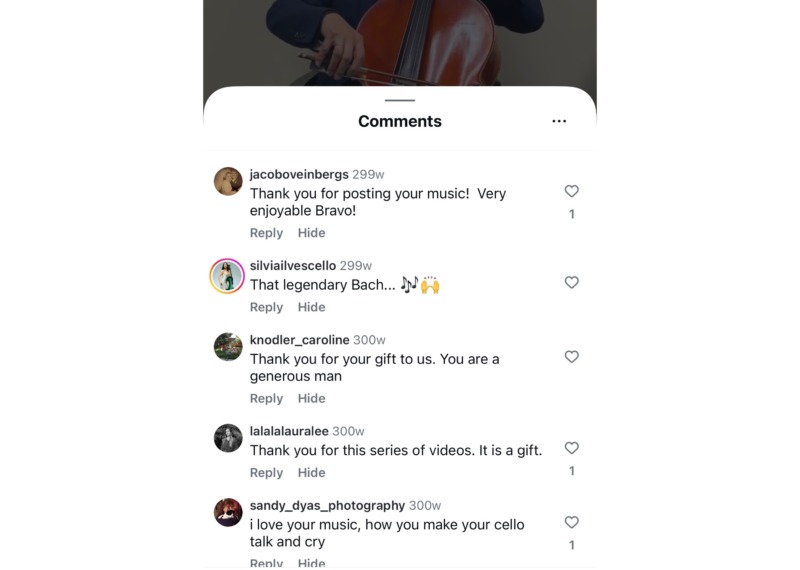Like silviailvescello's Bach comment
The height and width of the screenshot is (570, 800).
[572, 283]
